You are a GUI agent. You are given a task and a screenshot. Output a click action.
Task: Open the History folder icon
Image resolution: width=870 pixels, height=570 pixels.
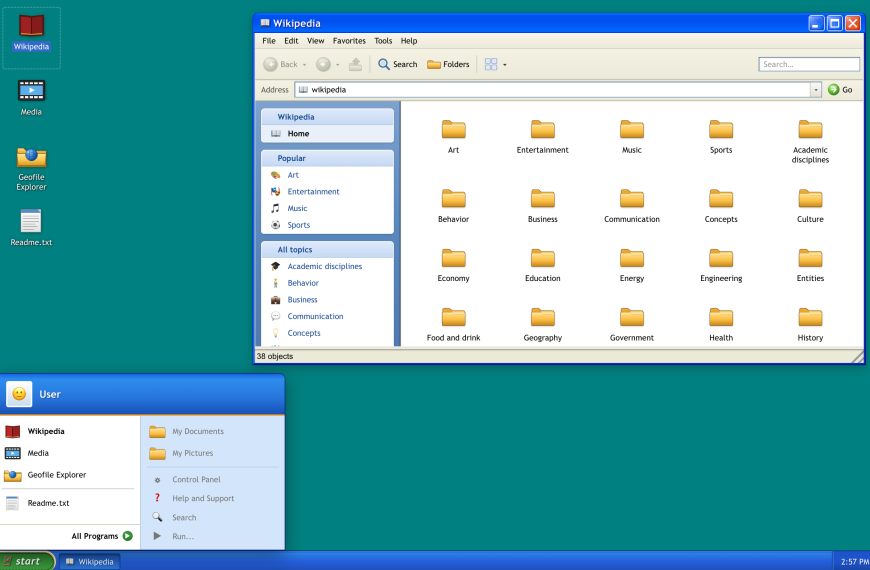[810, 317]
